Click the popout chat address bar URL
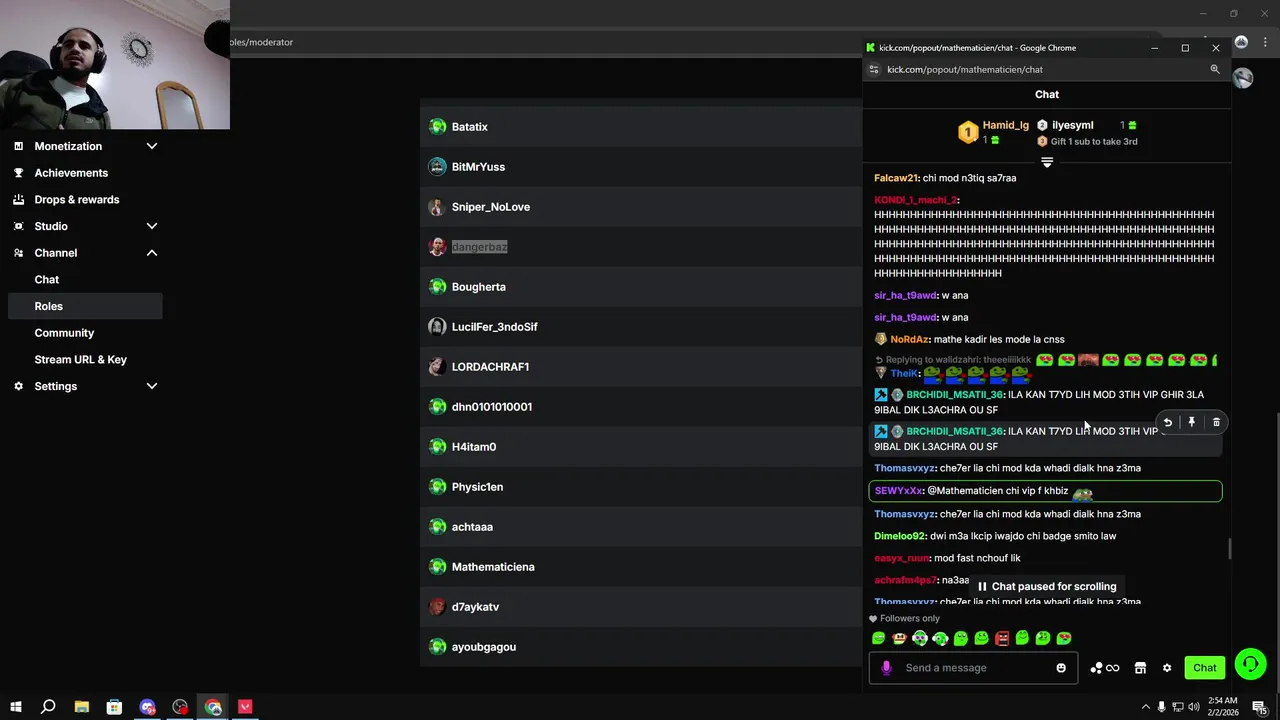1280x720 pixels. click(964, 69)
